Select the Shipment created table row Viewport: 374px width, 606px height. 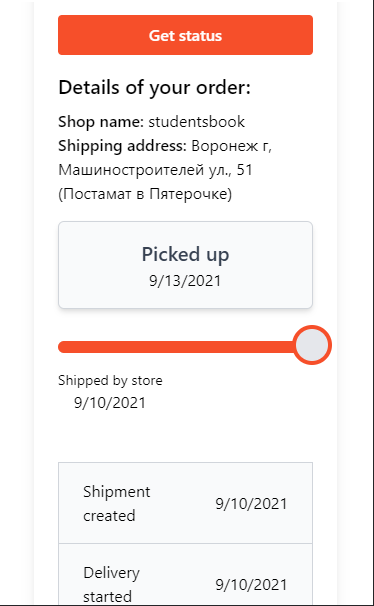[x=185, y=503]
